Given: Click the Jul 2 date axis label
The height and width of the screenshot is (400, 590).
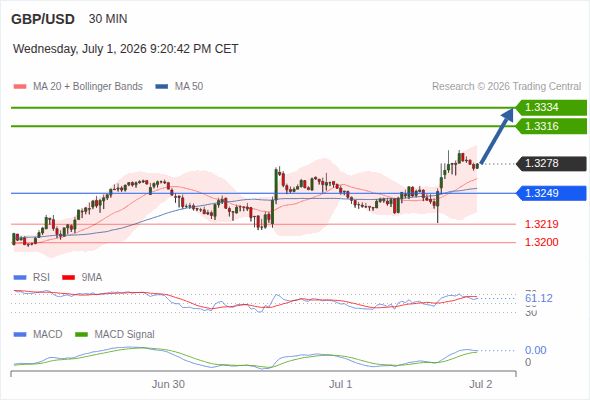Looking at the screenshot, I should pos(481,384).
